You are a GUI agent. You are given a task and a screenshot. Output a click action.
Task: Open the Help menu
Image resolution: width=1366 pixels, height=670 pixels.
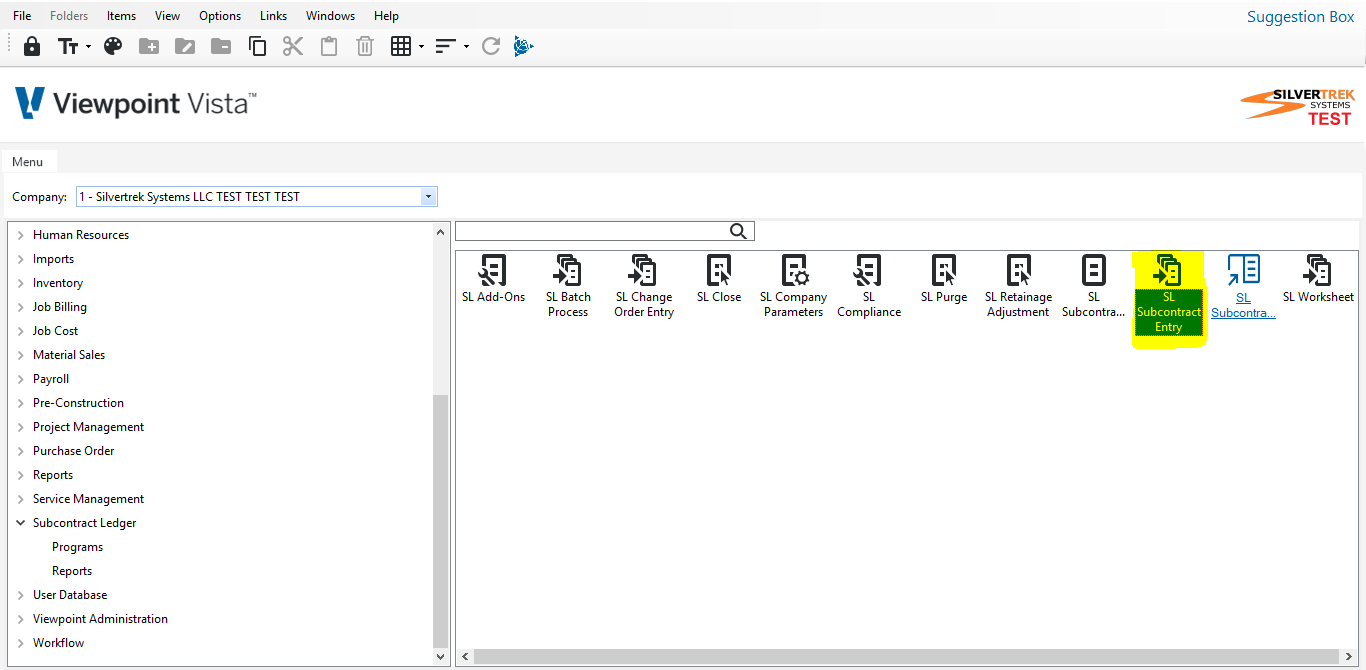386,15
